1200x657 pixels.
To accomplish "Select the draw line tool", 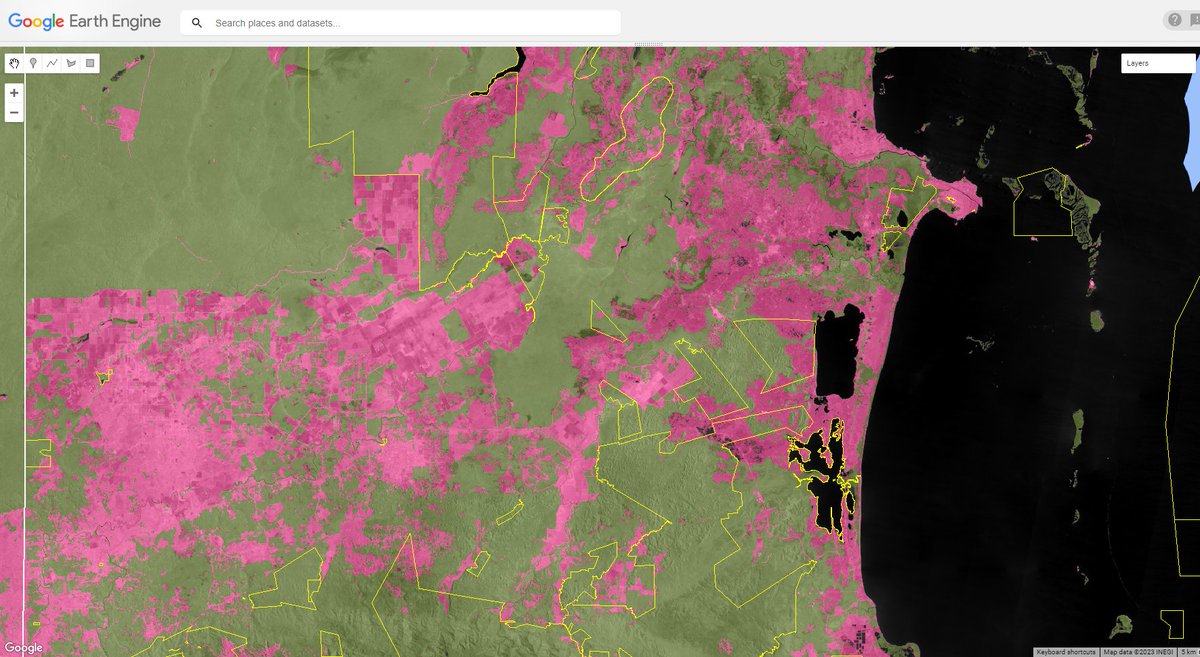I will click(x=52, y=63).
